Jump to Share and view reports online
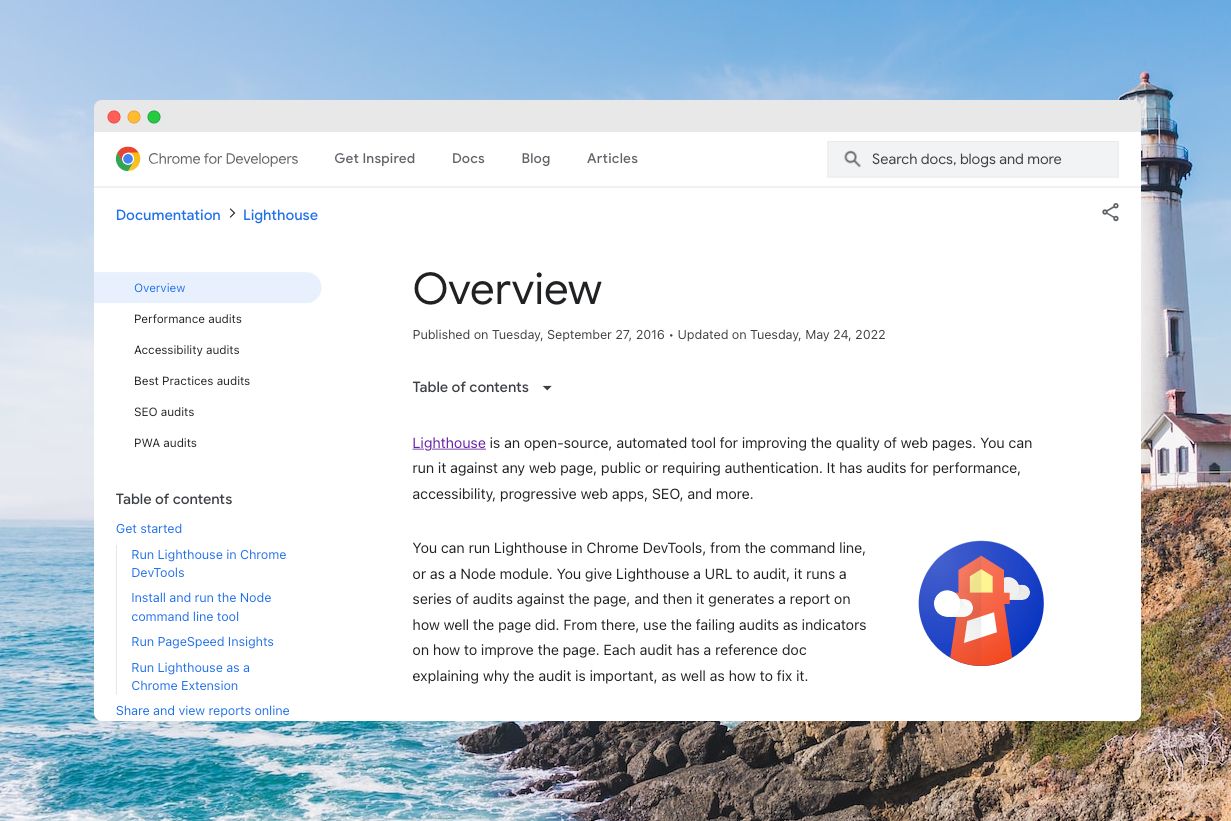 coord(203,711)
